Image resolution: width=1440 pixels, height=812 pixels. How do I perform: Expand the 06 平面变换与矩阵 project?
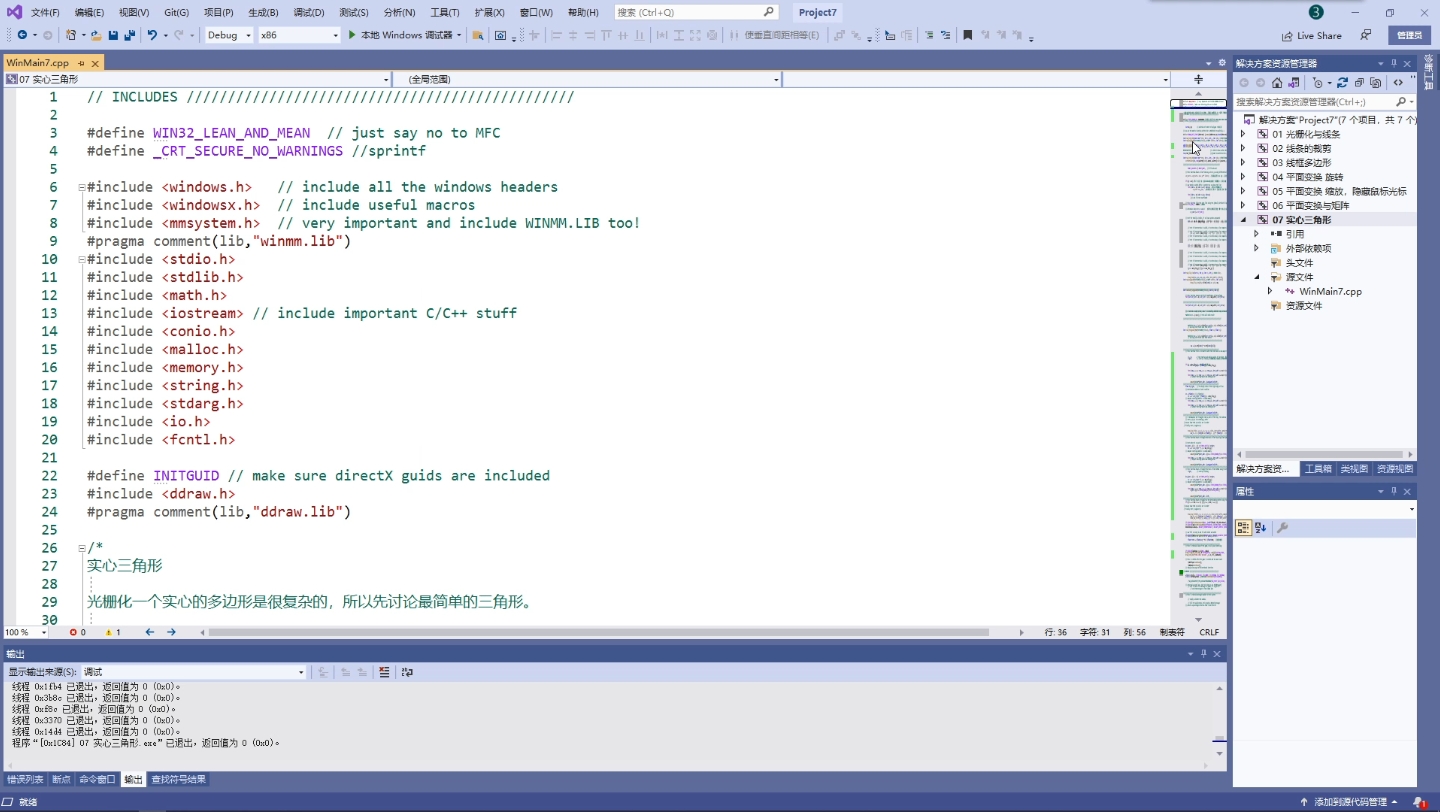[1243, 205]
